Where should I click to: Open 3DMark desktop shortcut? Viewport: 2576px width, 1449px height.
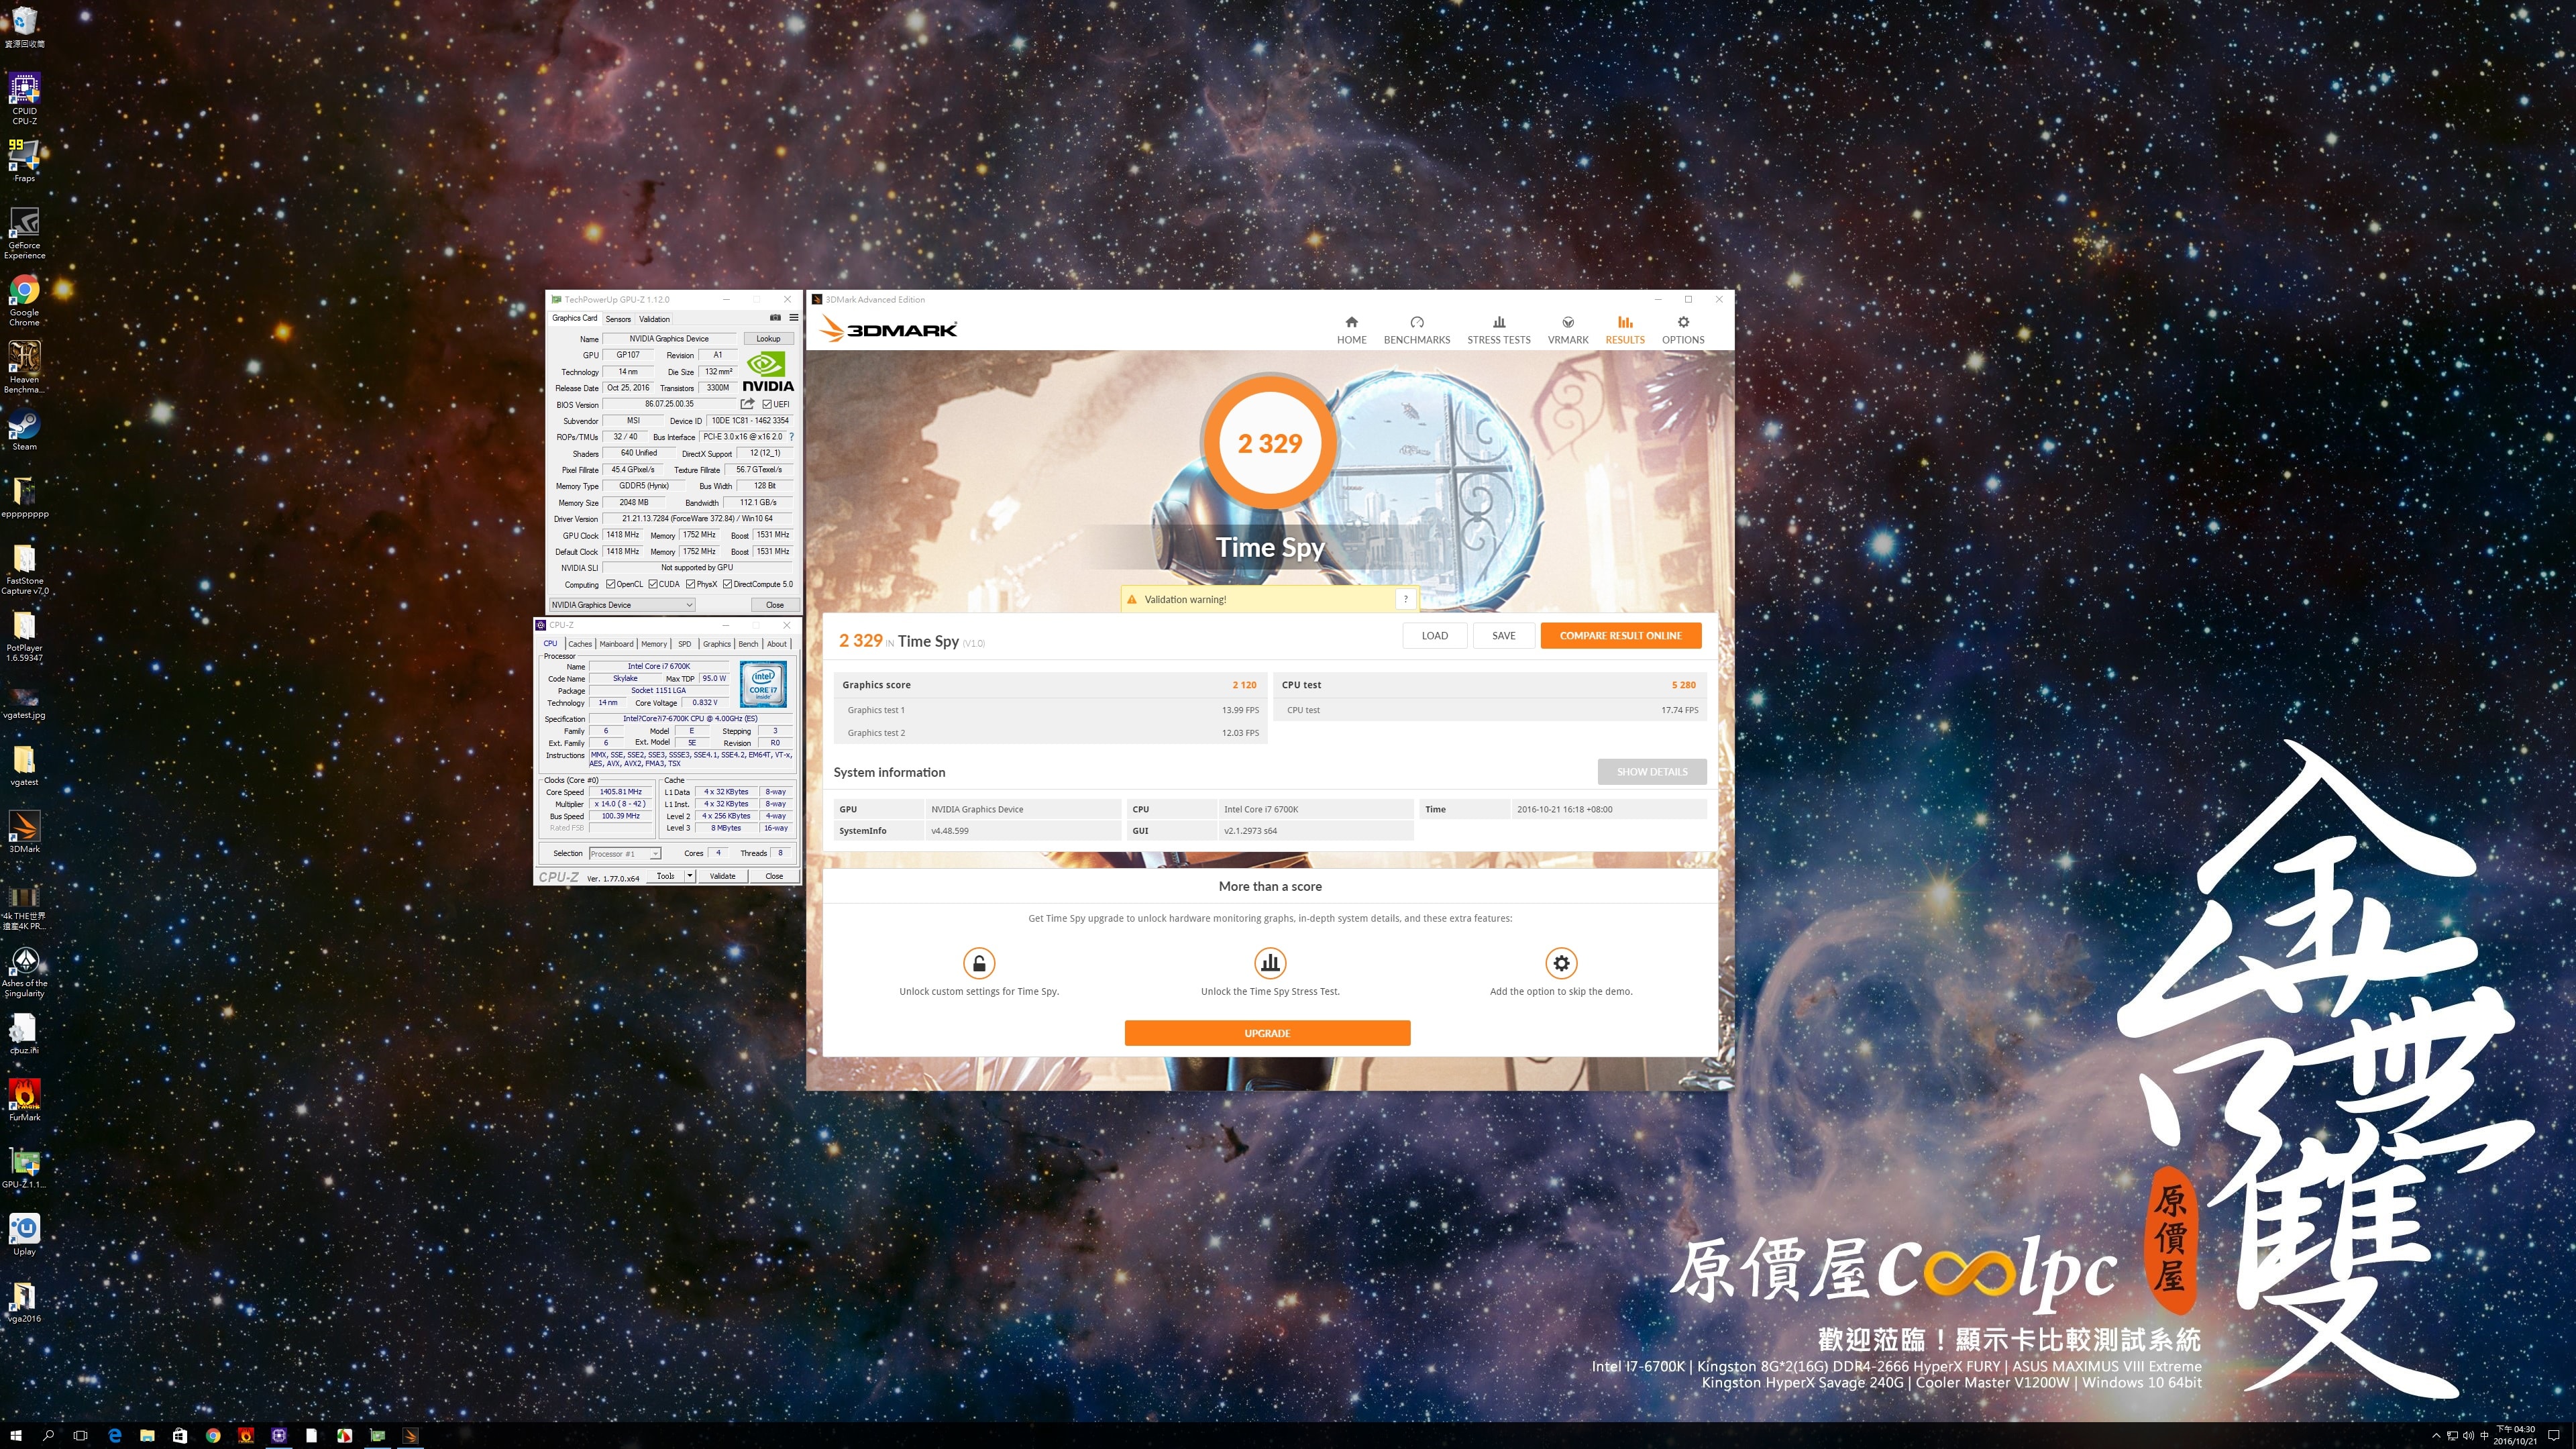pyautogui.click(x=24, y=831)
